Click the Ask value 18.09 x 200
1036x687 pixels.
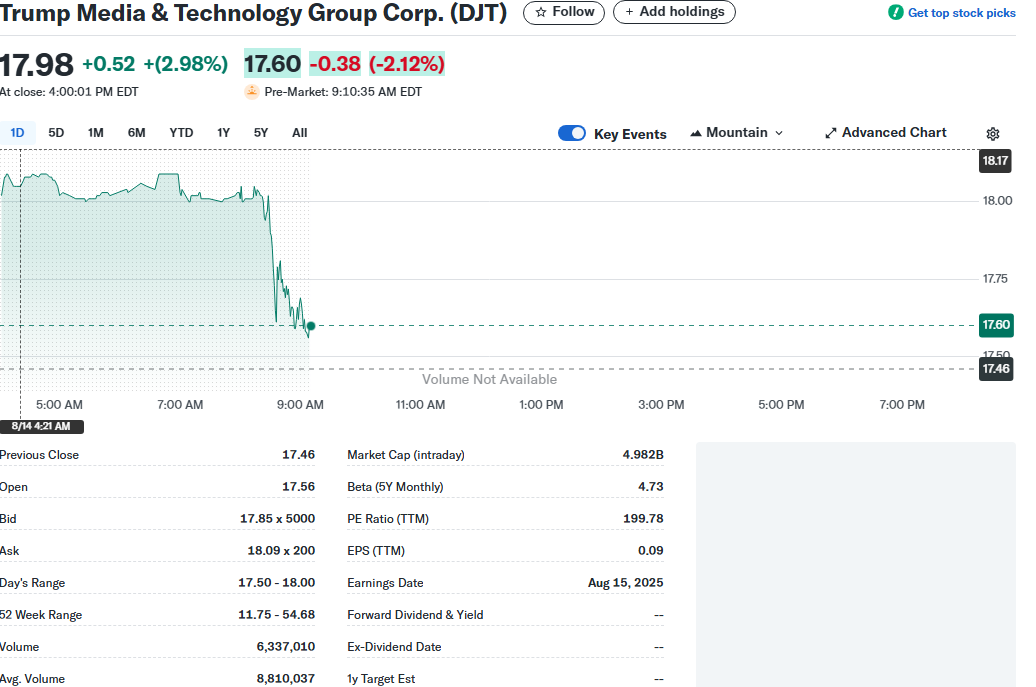point(281,550)
